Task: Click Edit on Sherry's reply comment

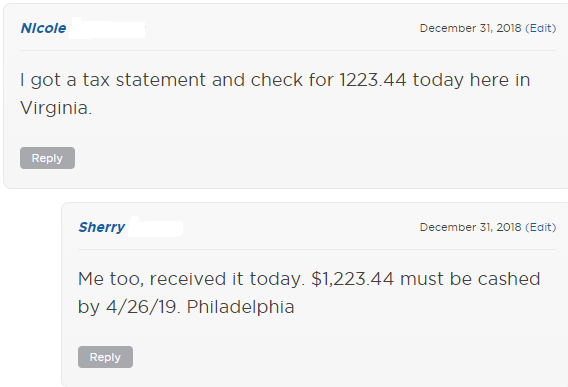Action: pos(540,227)
